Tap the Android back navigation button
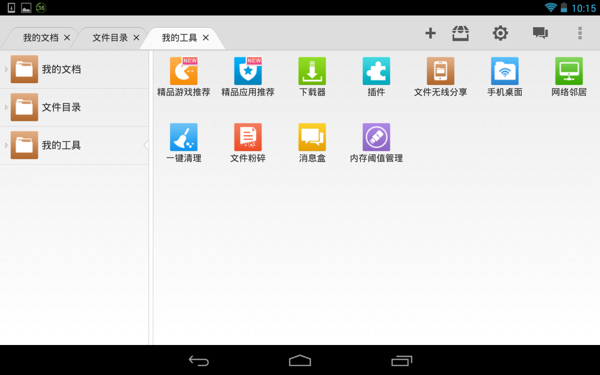The width and height of the screenshot is (600, 375). click(x=199, y=360)
